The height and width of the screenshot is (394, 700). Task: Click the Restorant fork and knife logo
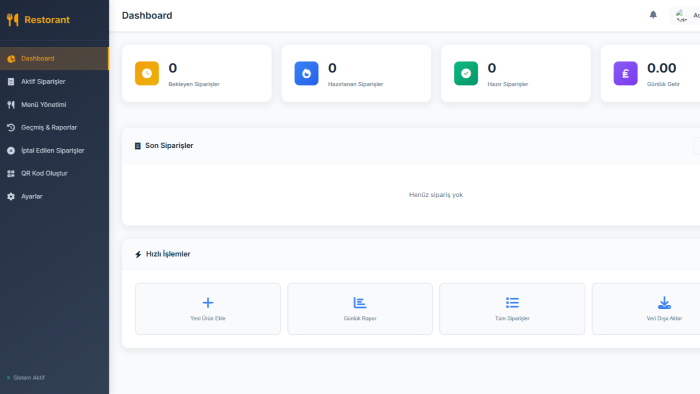[12, 20]
